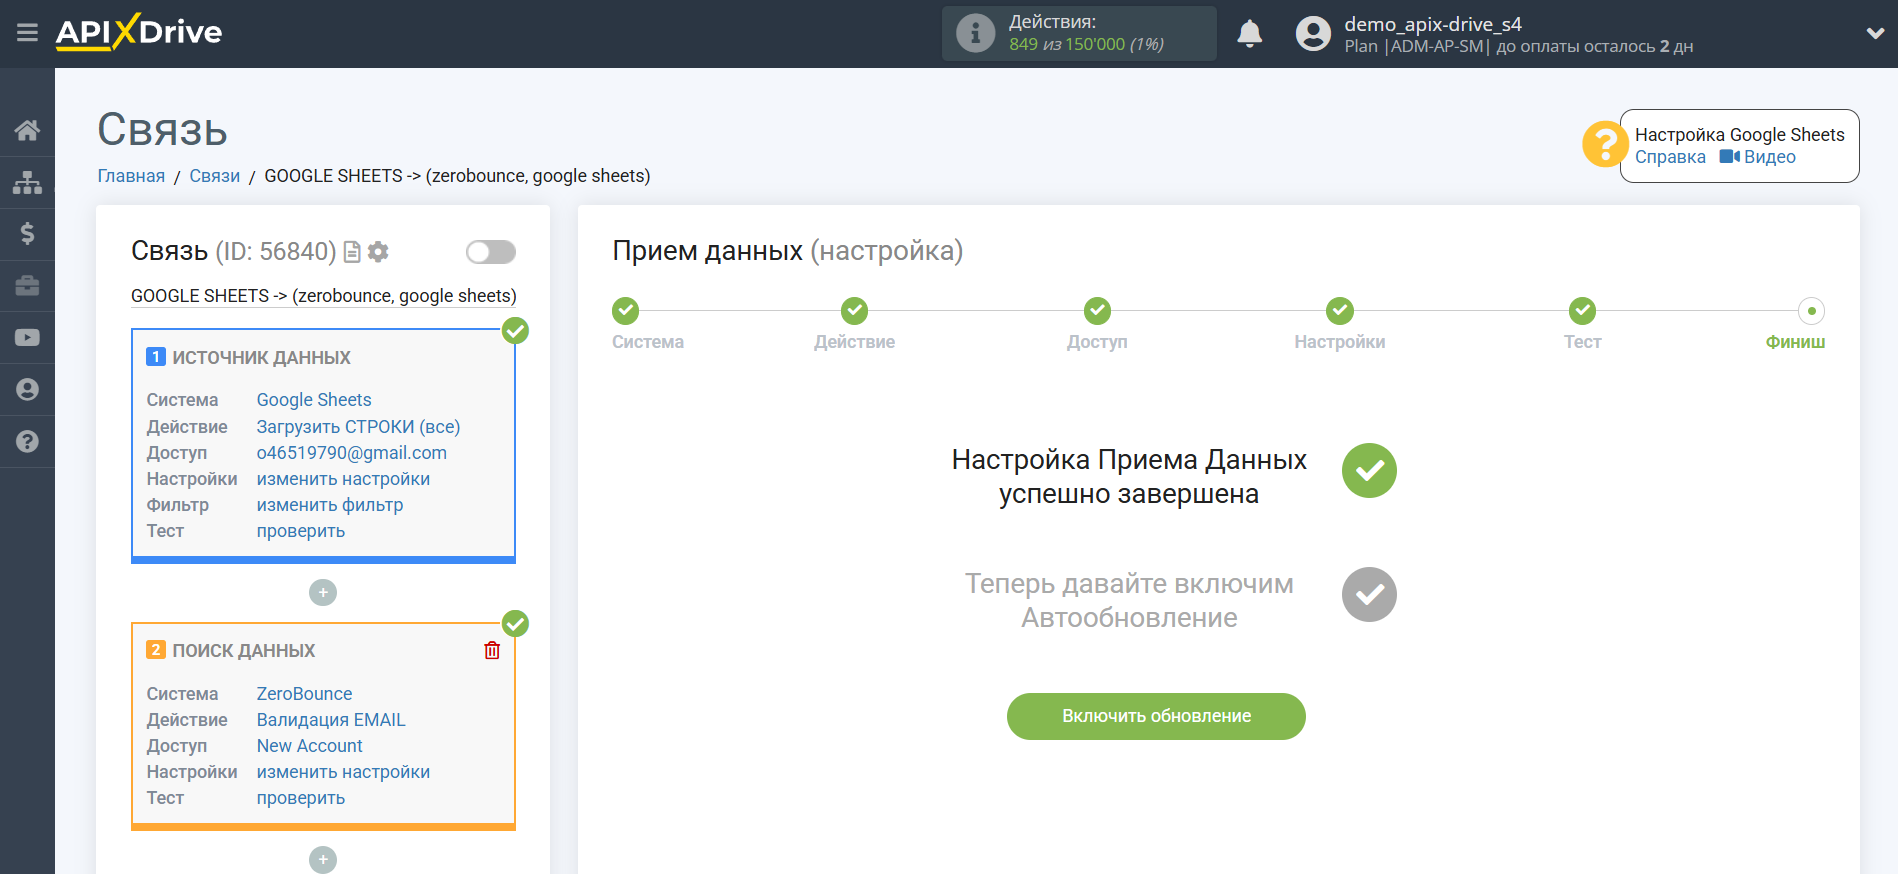Open o46519790@gmail.com access link

(352, 453)
